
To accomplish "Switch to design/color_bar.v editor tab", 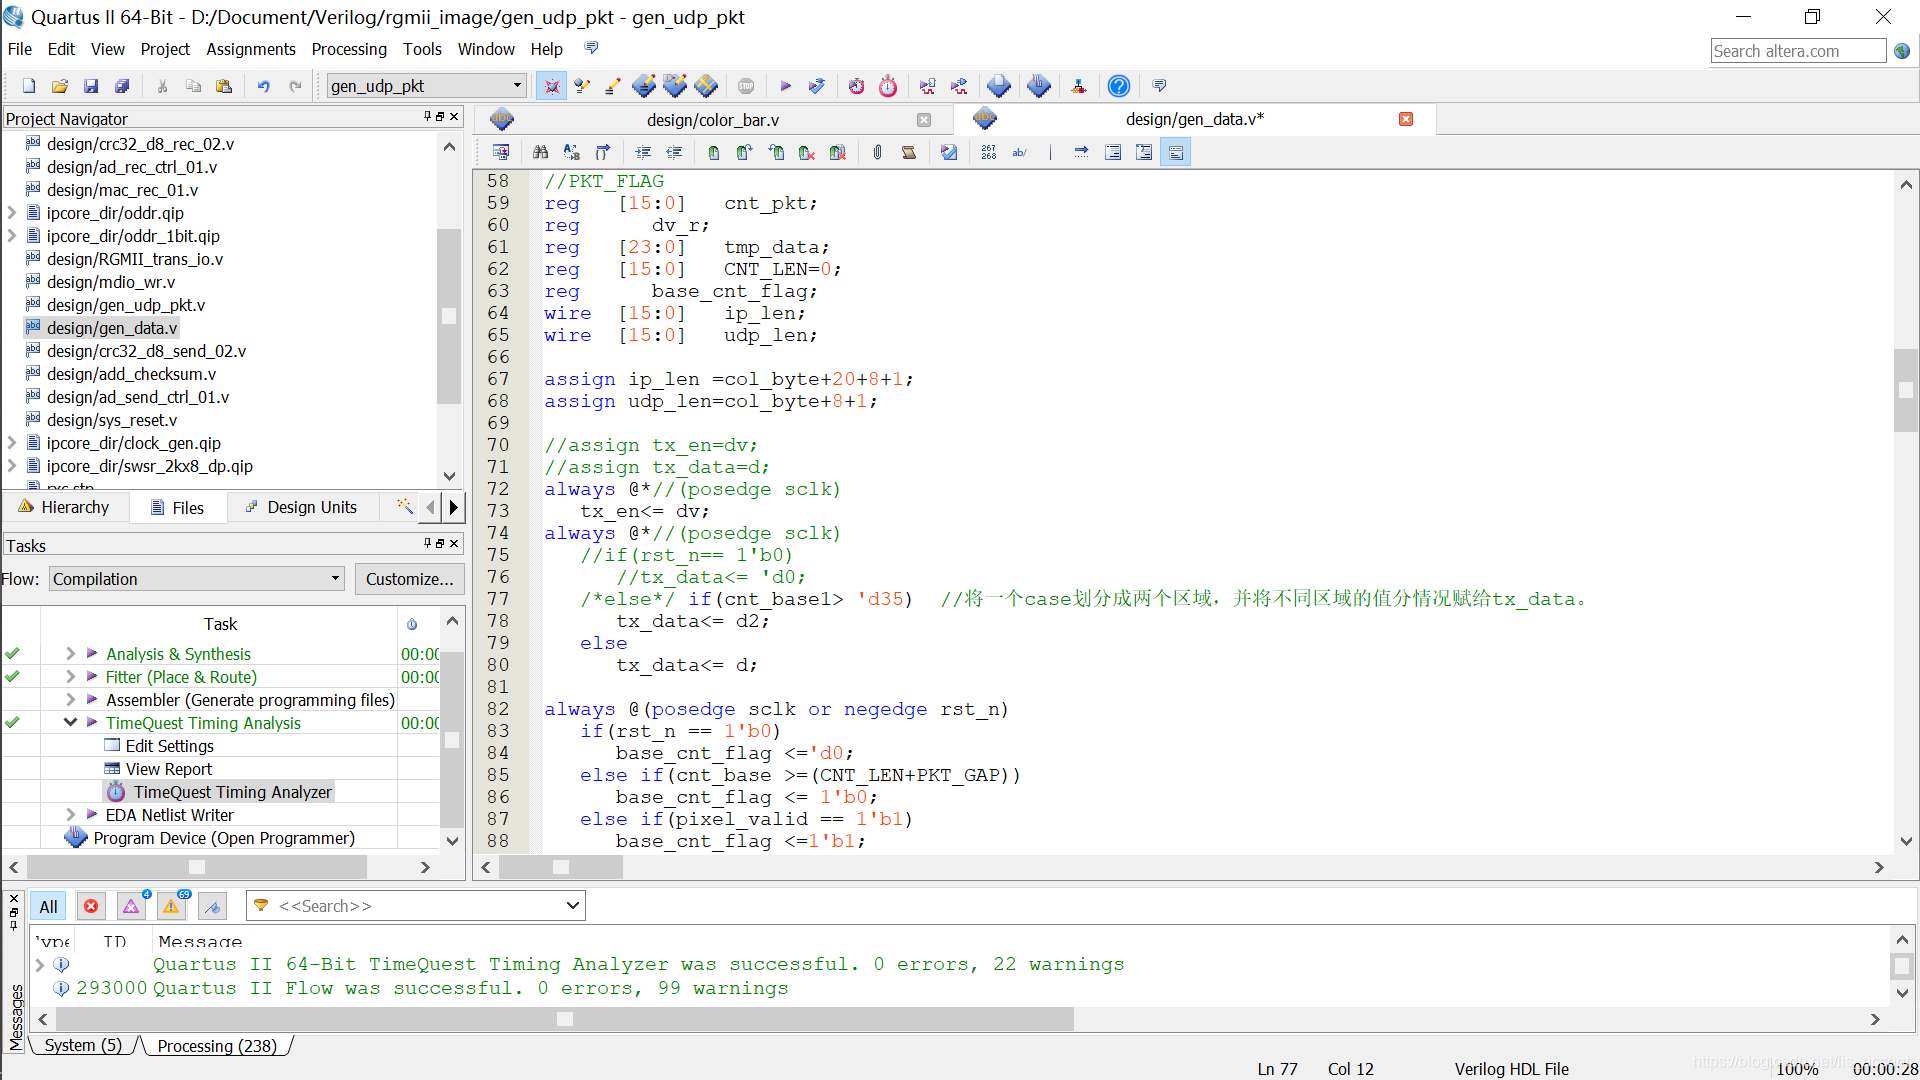I will [x=712, y=120].
